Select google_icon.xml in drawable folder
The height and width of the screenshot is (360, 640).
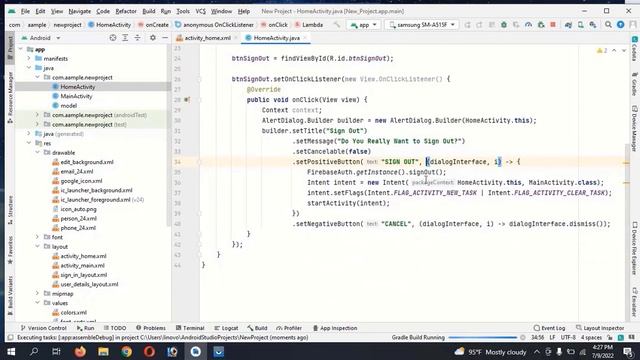pos(81,181)
